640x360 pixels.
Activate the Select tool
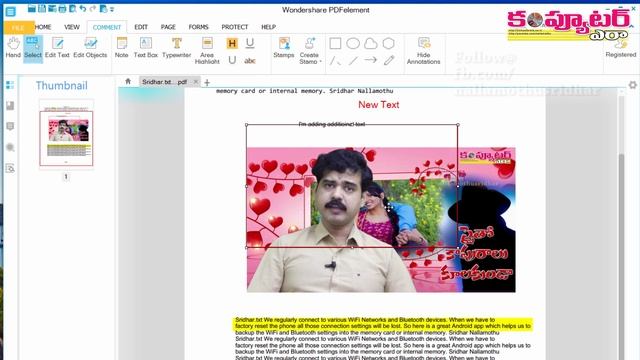(x=33, y=48)
